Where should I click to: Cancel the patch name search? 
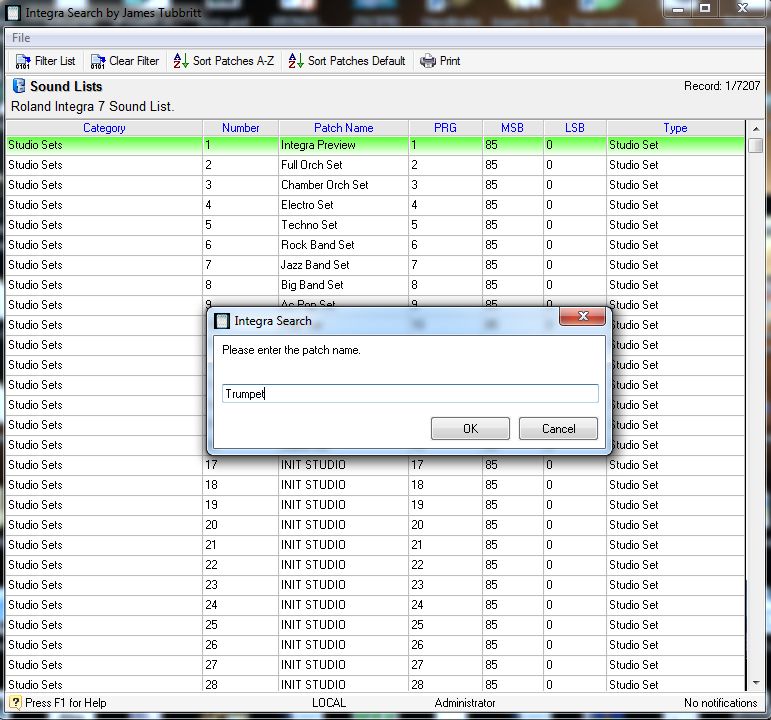pos(558,428)
